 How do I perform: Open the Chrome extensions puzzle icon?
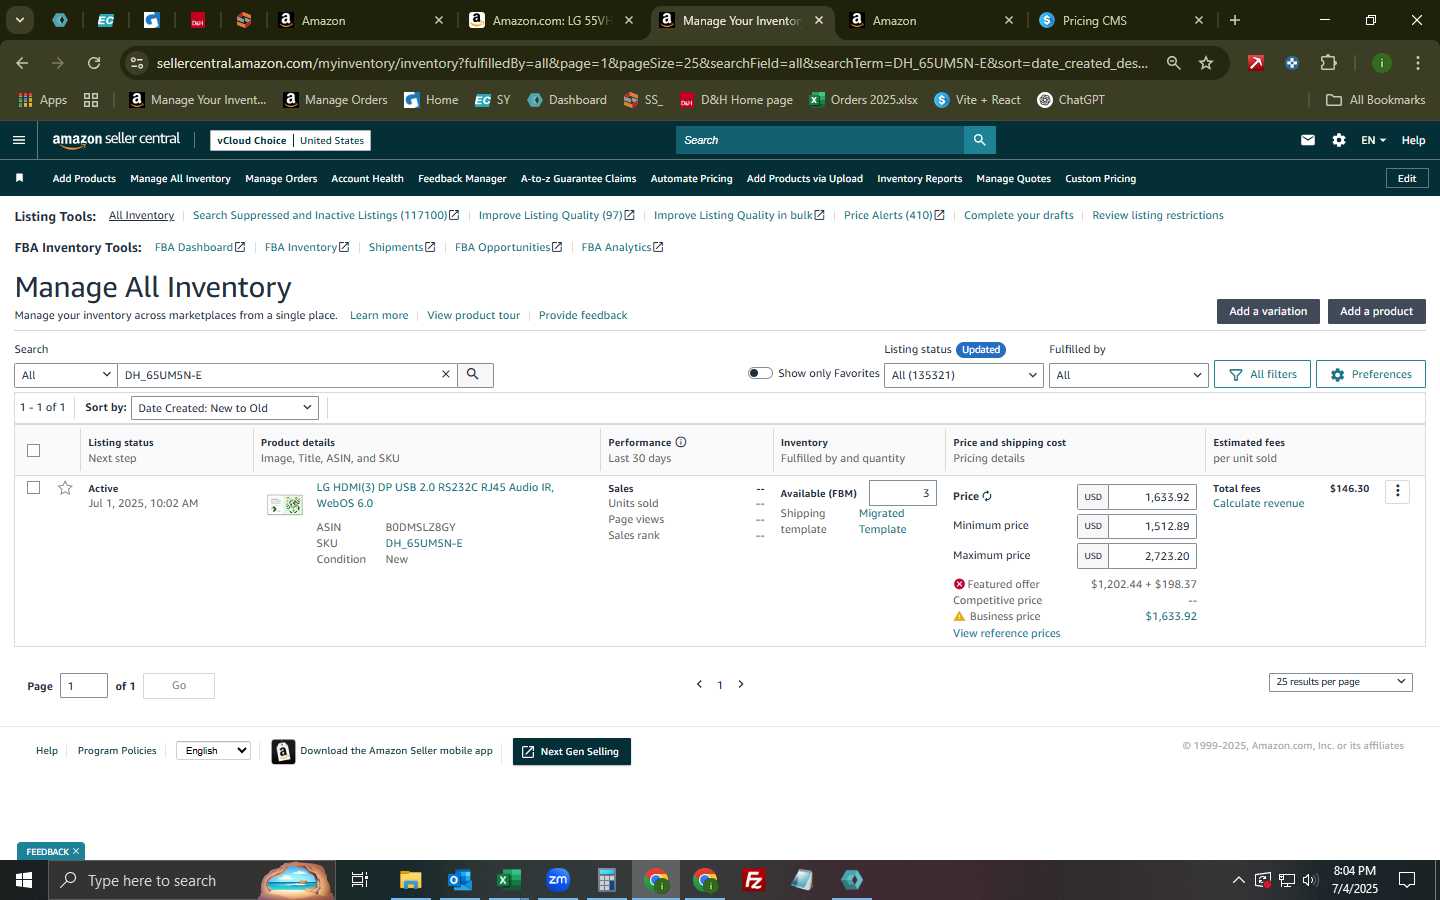click(x=1328, y=63)
